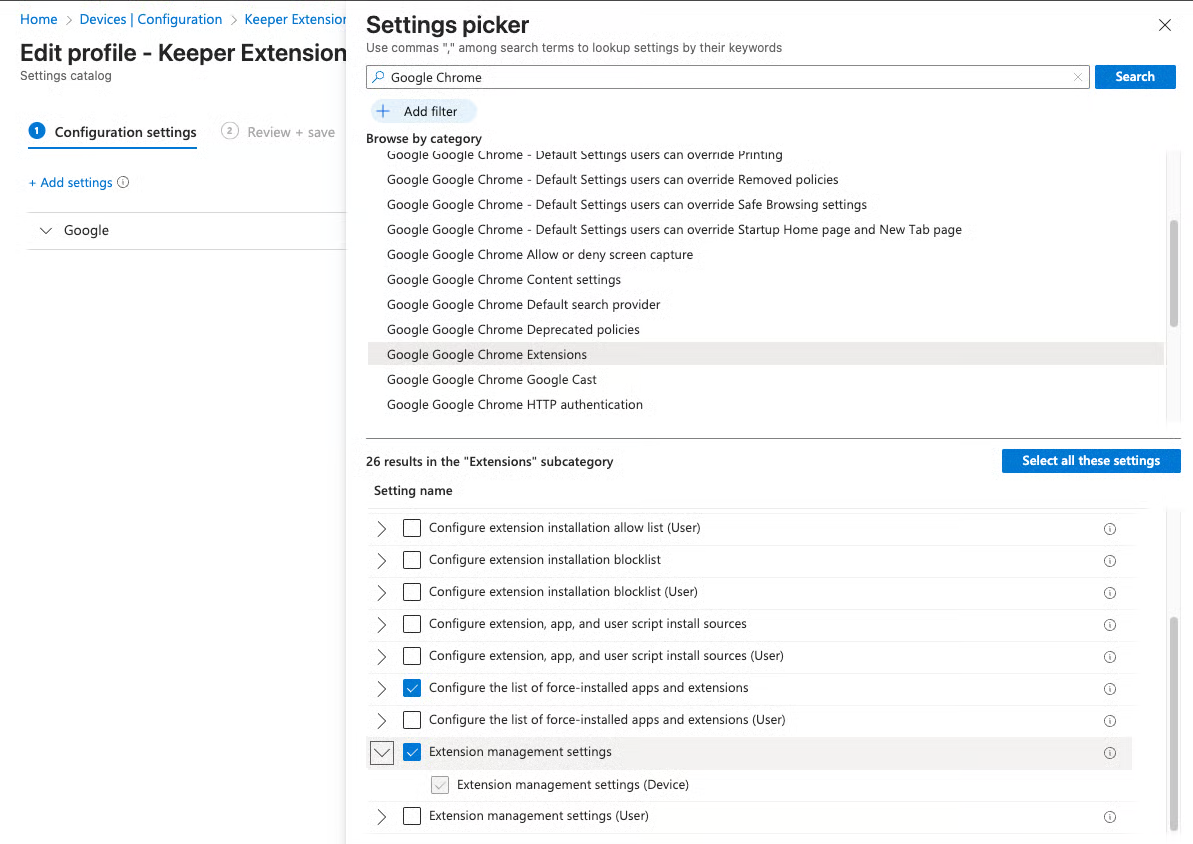Collapse the Extension management settings row
This screenshot has width=1193, height=844.
click(382, 753)
